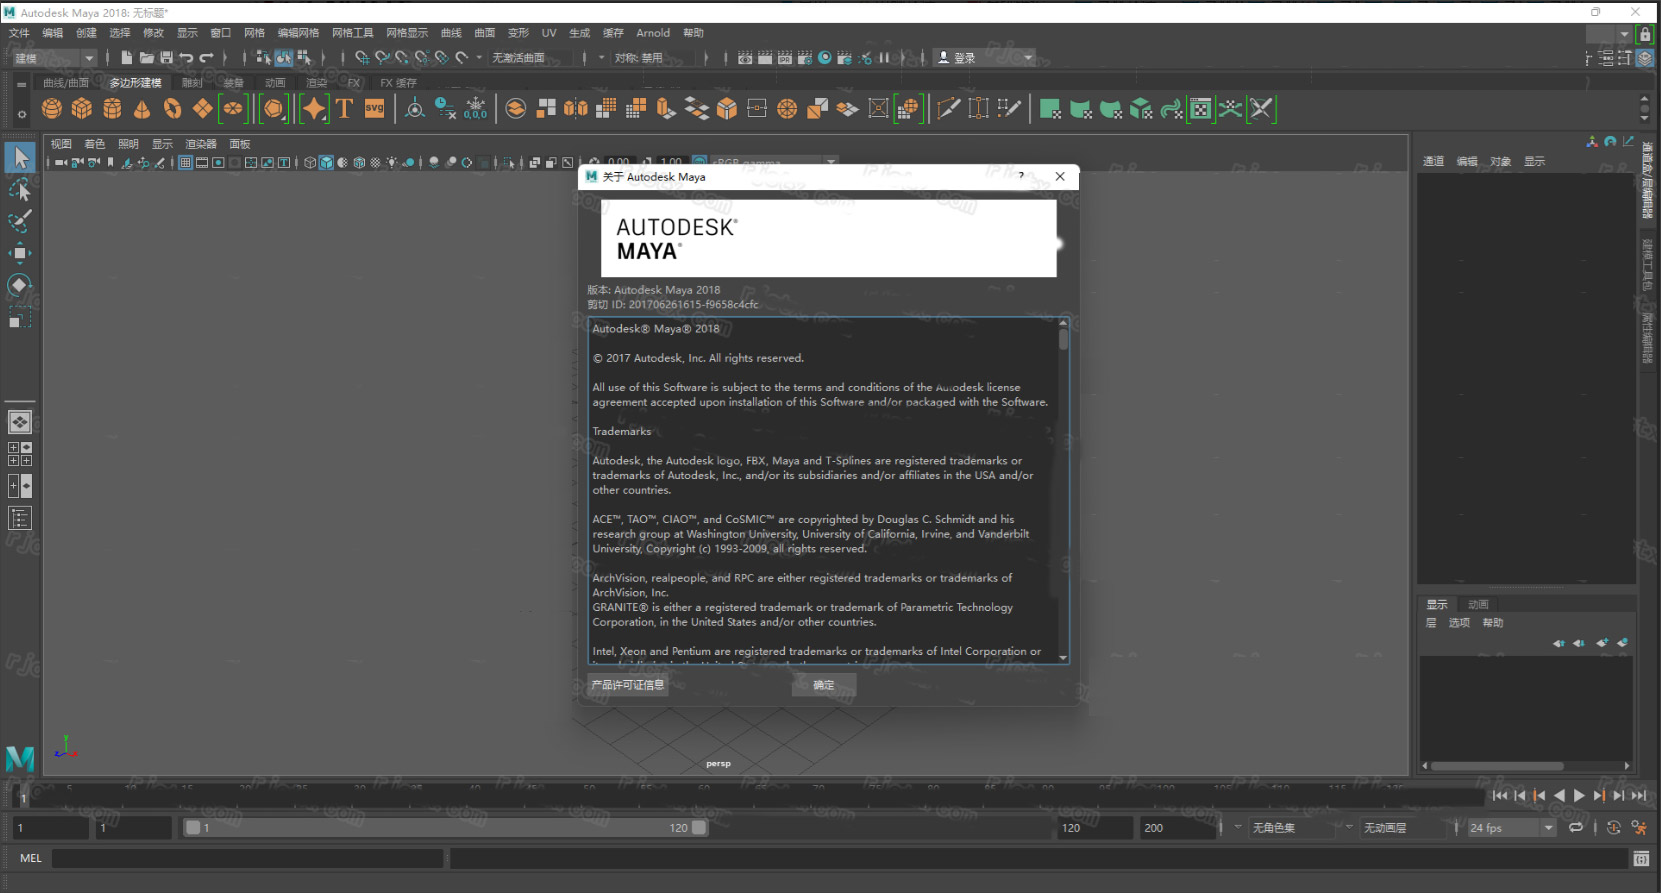Open the Script Editor icon
1661x893 pixels.
[1641, 859]
